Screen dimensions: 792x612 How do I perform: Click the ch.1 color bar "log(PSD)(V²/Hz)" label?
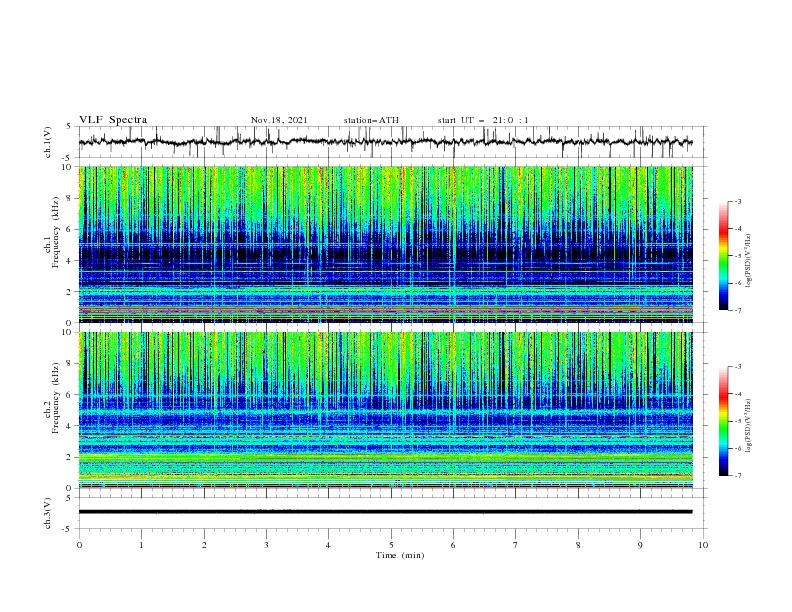[x=749, y=261]
